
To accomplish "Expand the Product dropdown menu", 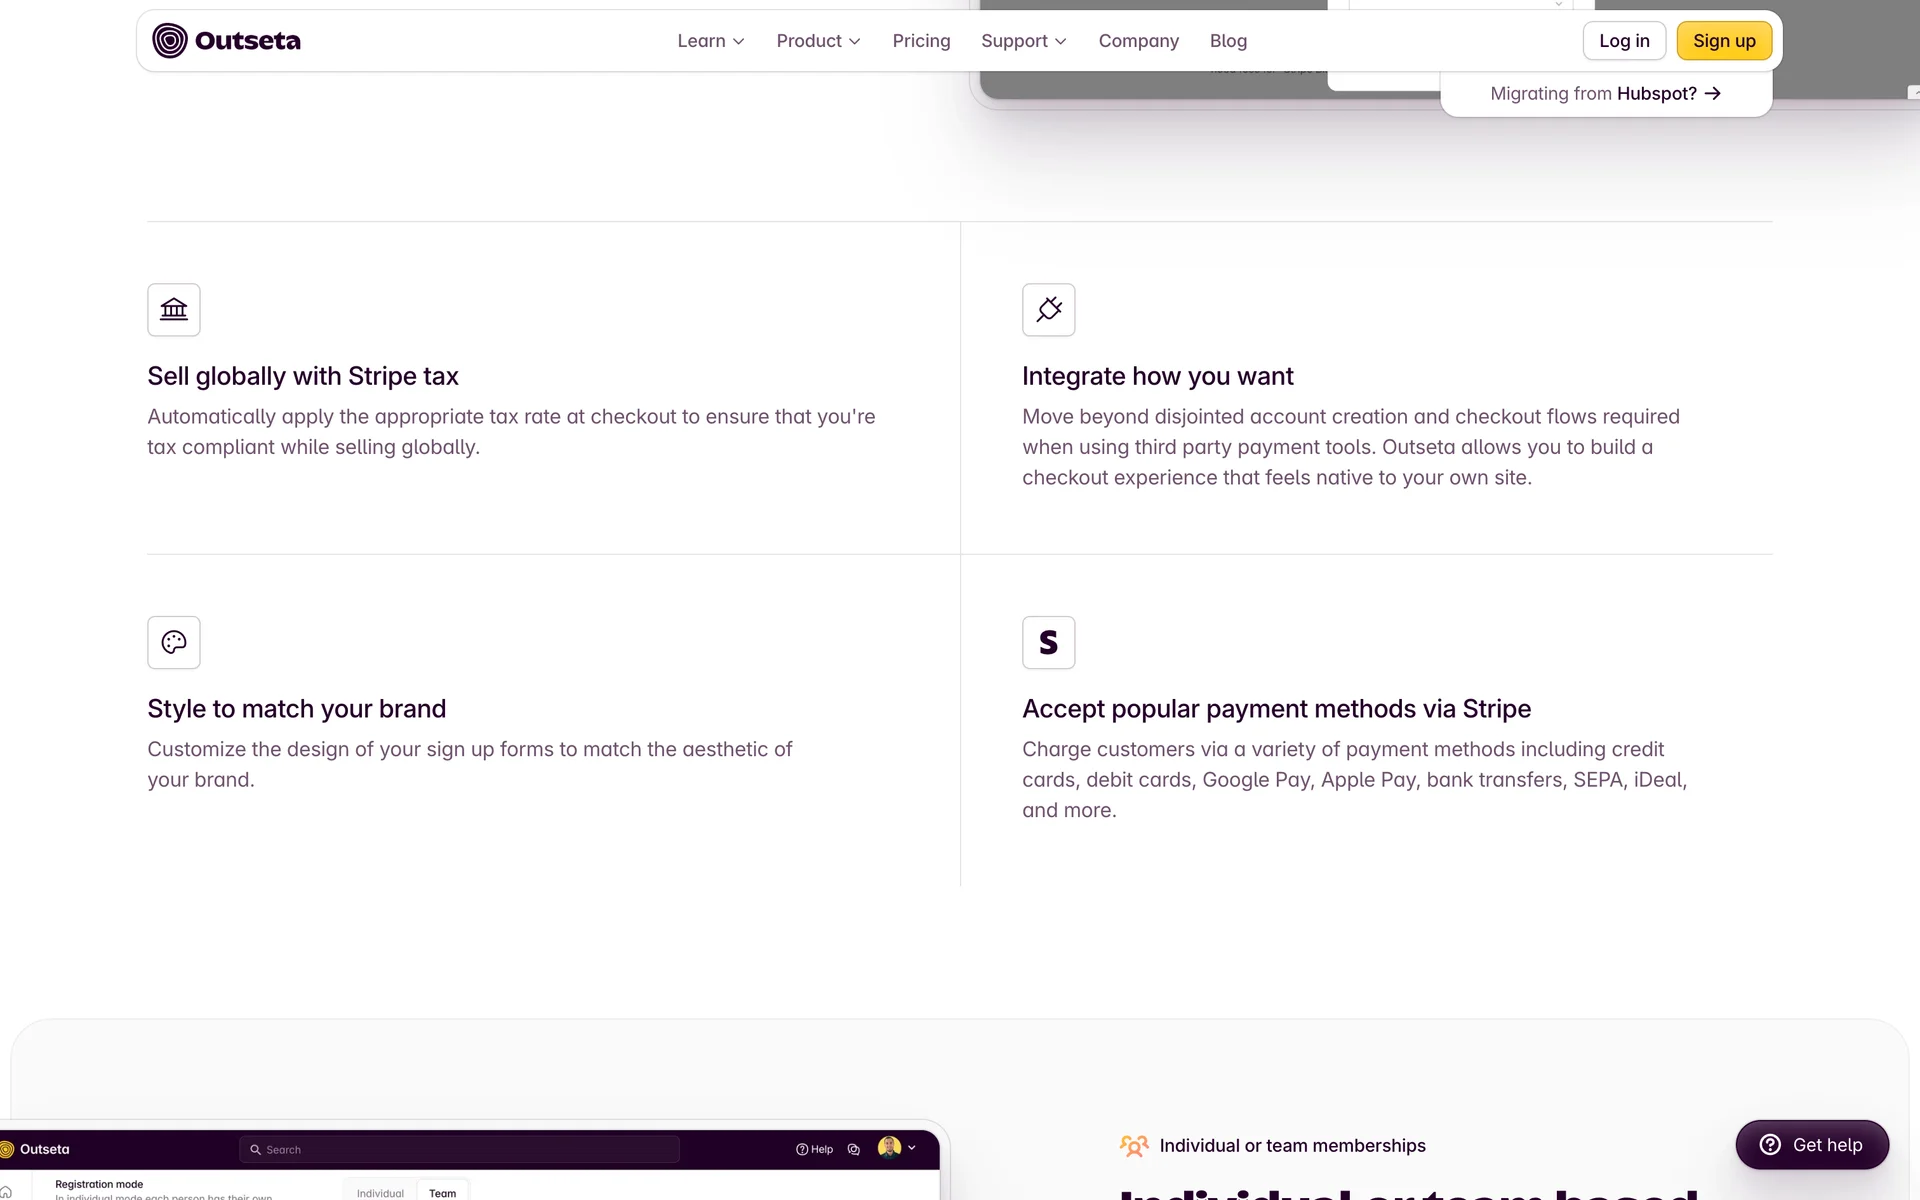I will pyautogui.click(x=818, y=41).
